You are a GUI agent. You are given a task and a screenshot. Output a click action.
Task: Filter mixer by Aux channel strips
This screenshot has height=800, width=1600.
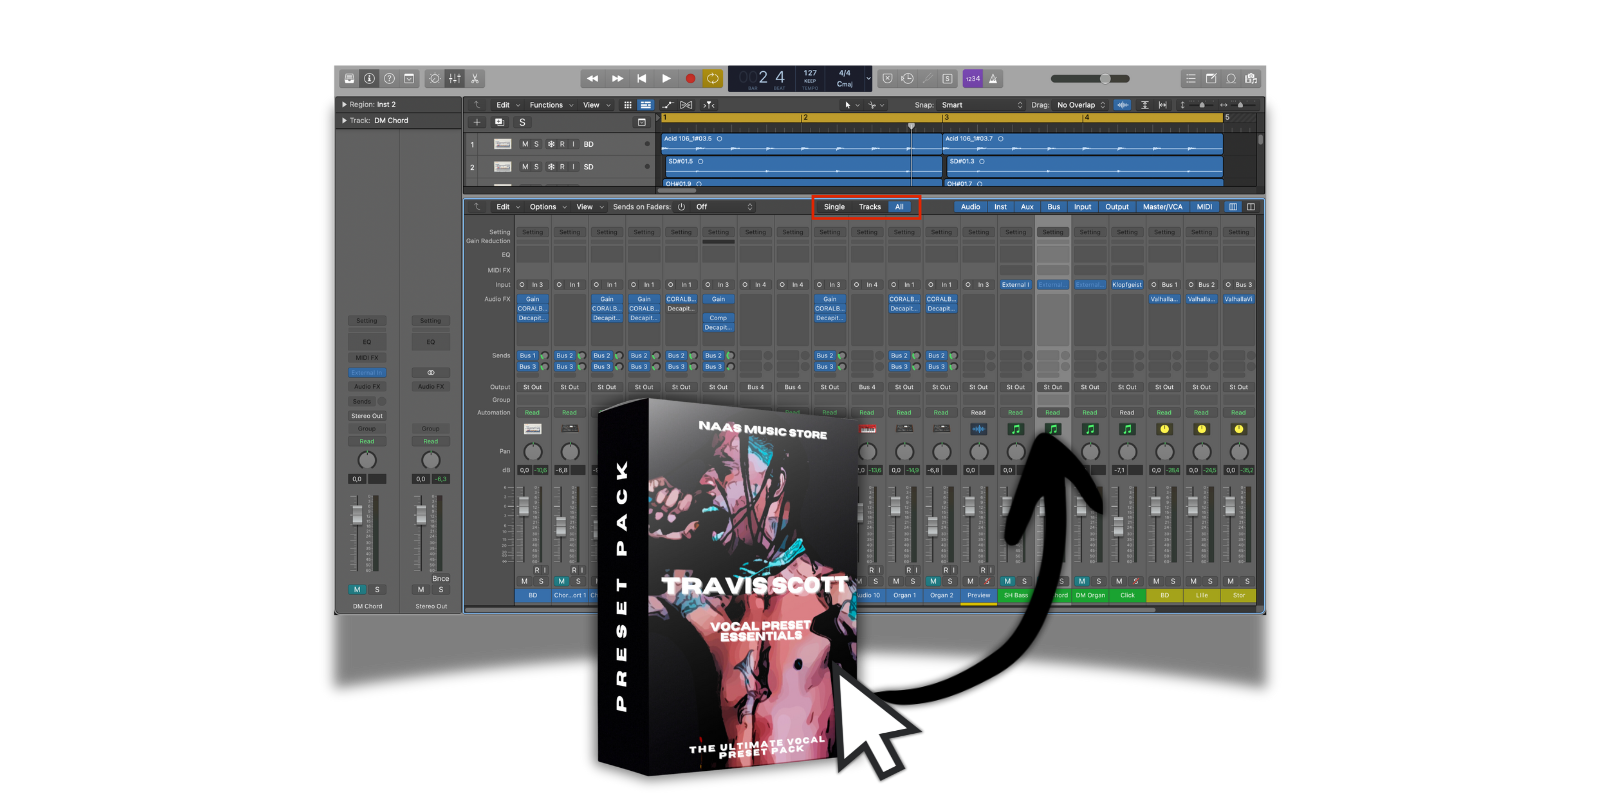point(1027,207)
